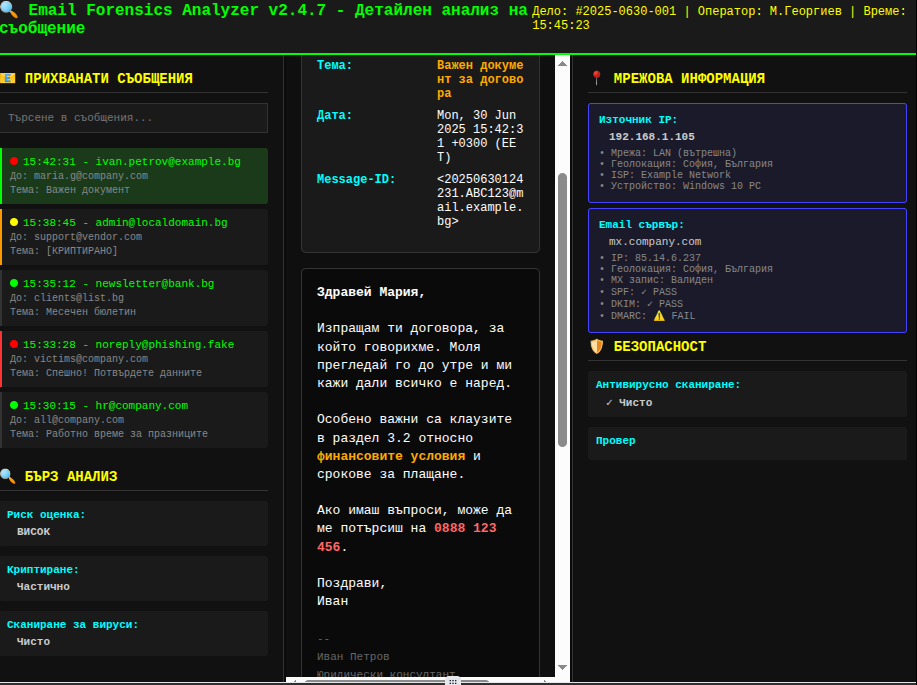The width and height of the screenshot is (917, 685).
Task: Click the pin icon beside МРЕЖОВА ИНФОРМАЦИЯ
Action: 596,78
